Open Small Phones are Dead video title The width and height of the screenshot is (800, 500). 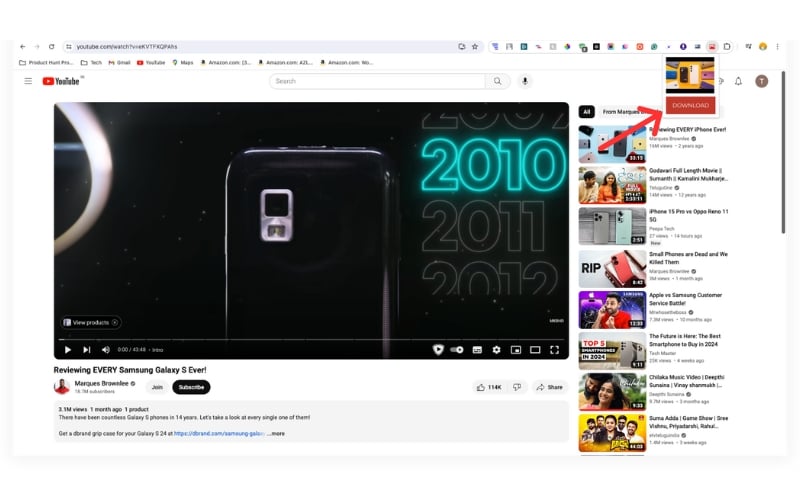point(688,258)
